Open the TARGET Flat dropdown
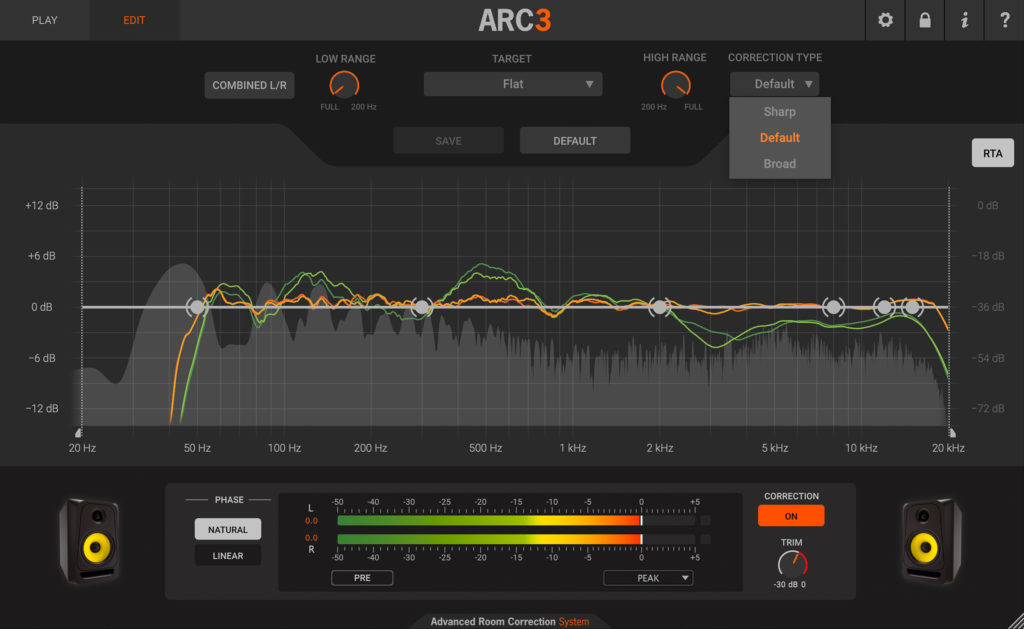 pos(513,84)
